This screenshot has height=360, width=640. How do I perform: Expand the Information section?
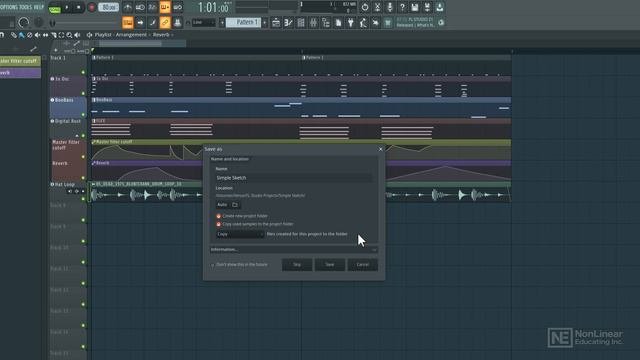pos(293,249)
